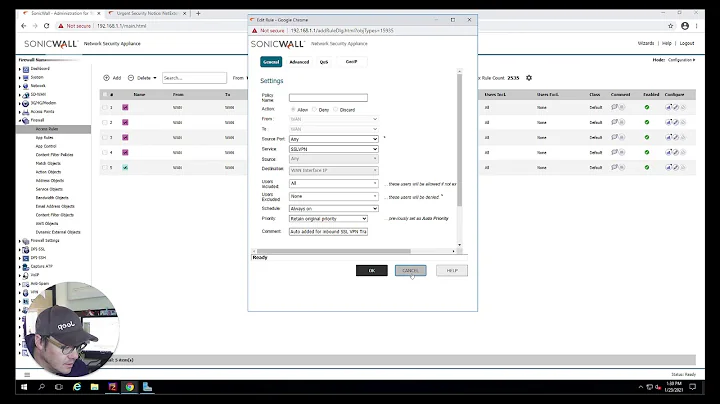This screenshot has height=404, width=720.
Task: Click the green enabled icon in rule 4 row
Action: click(647, 152)
